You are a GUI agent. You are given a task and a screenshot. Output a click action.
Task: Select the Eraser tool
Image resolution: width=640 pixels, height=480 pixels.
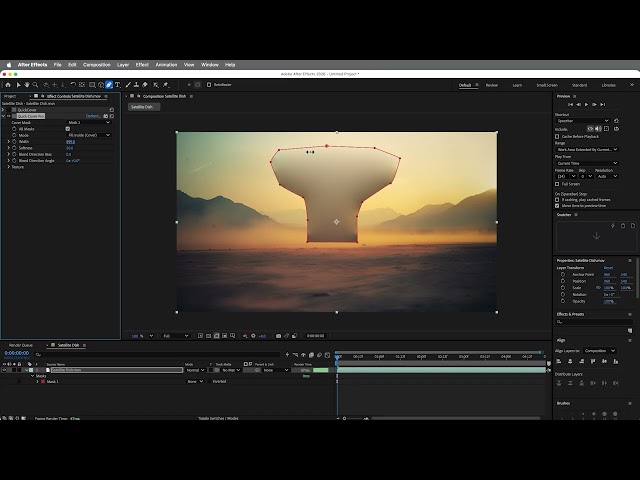click(x=145, y=85)
